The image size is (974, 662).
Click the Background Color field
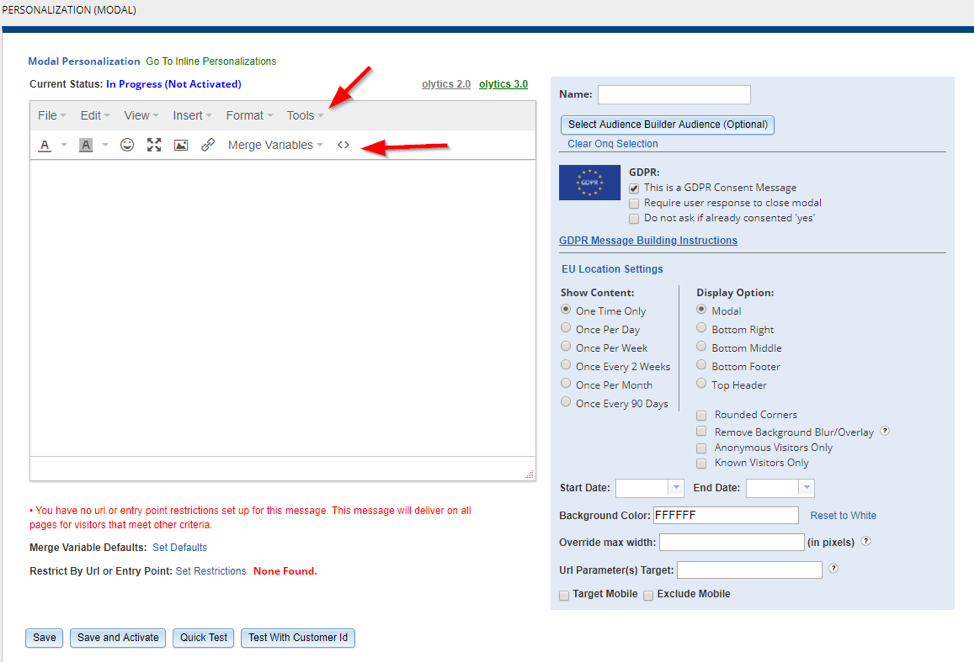725,515
